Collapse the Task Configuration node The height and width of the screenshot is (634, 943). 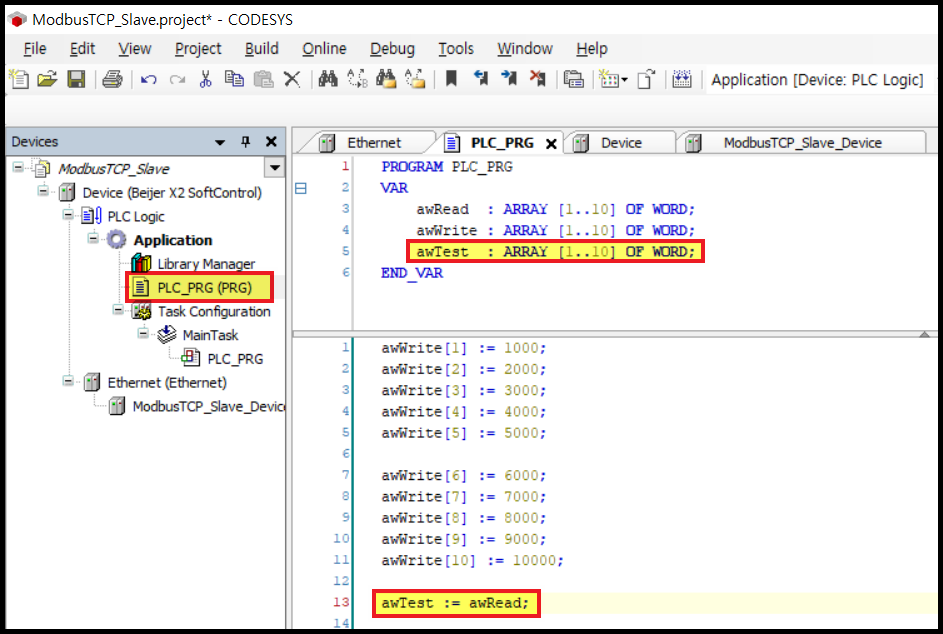coord(118,310)
